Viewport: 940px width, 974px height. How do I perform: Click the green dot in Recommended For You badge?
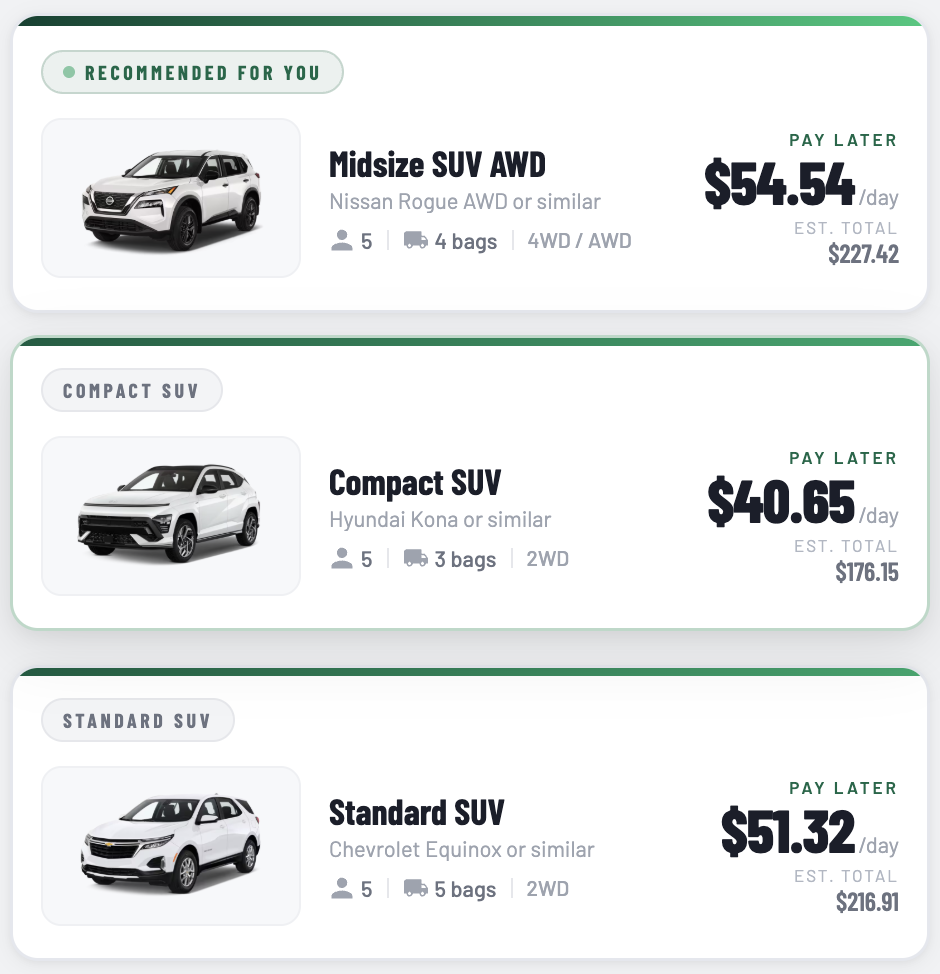point(69,73)
